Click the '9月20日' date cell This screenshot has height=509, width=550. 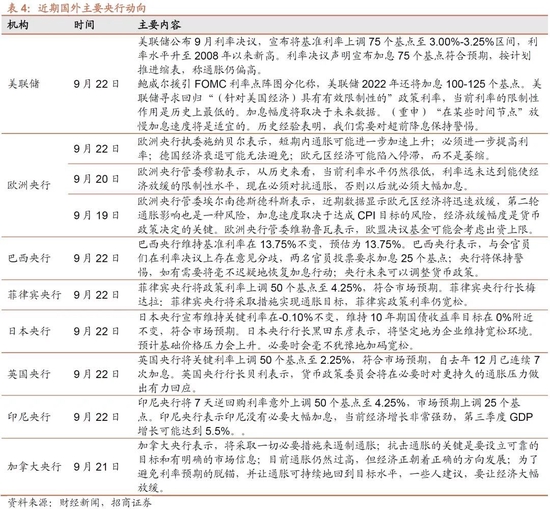pyautogui.click(x=96, y=179)
